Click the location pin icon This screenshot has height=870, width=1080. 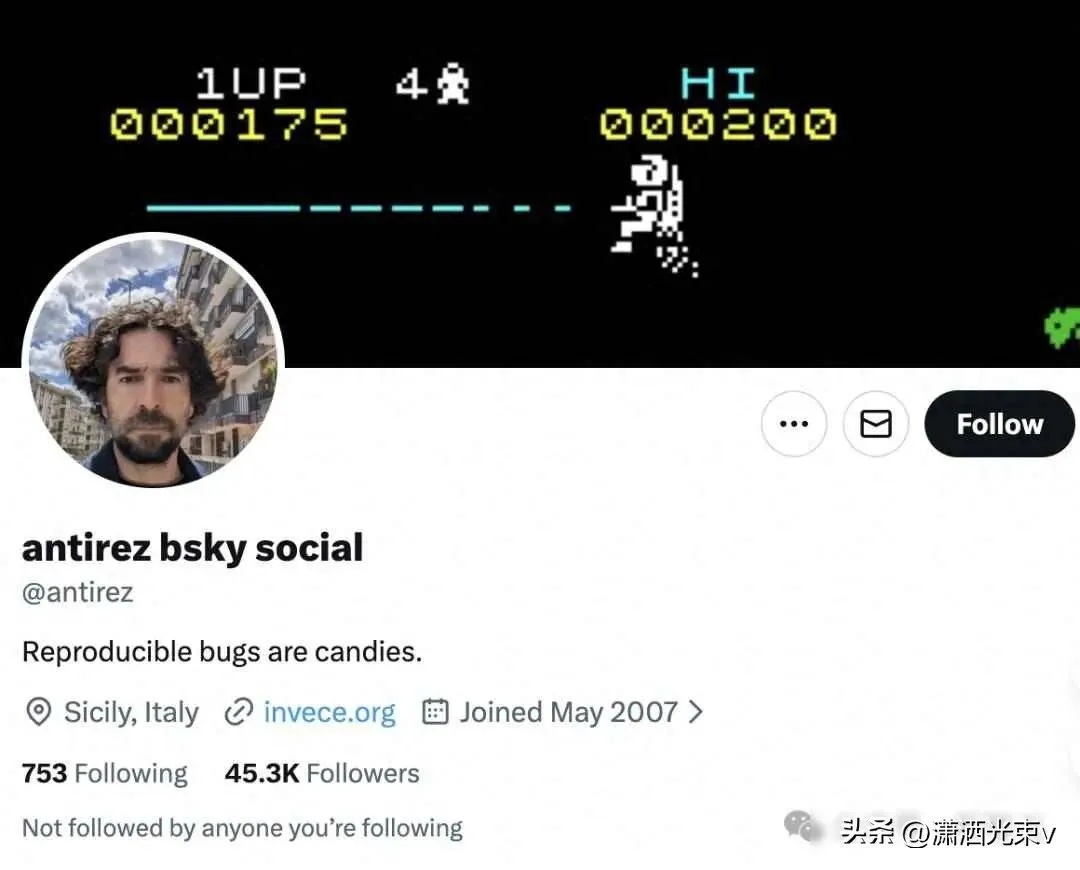click(39, 712)
